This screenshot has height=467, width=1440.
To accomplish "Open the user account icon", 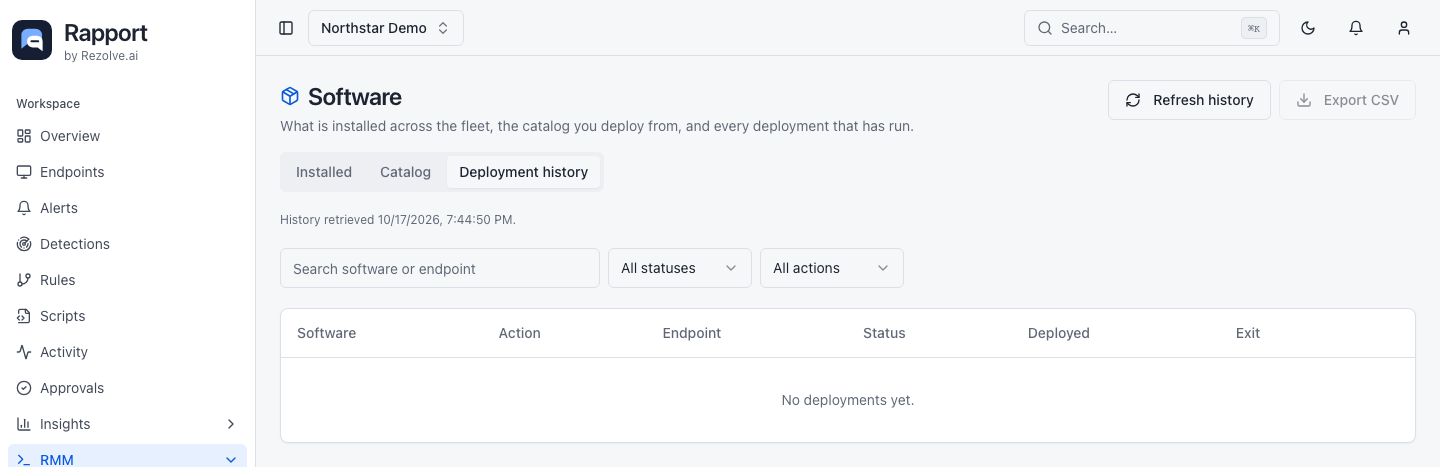I will coord(1404,28).
